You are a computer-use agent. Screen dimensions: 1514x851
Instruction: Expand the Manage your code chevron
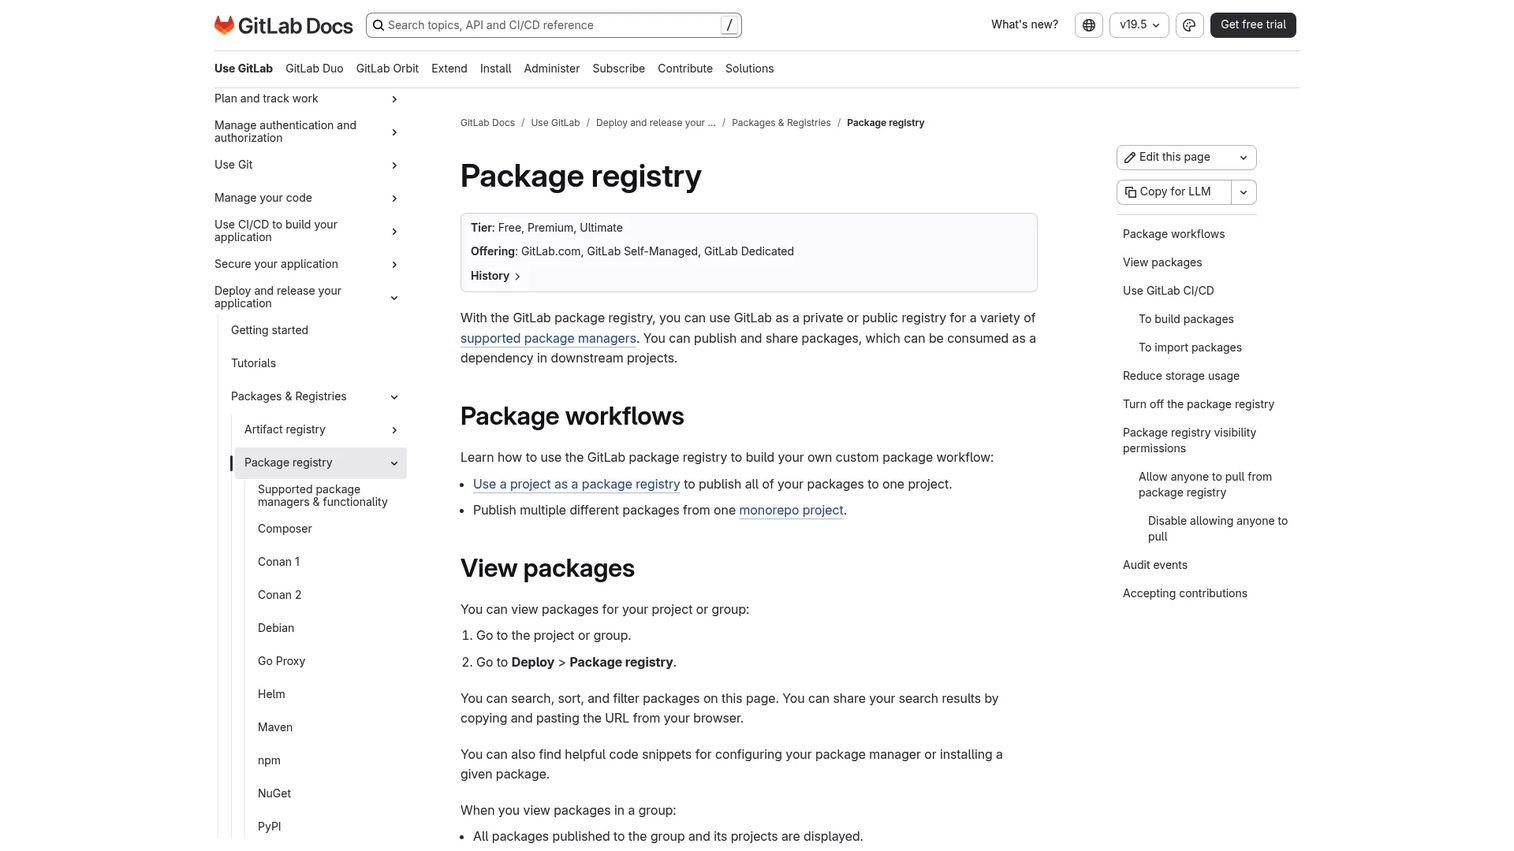394,198
